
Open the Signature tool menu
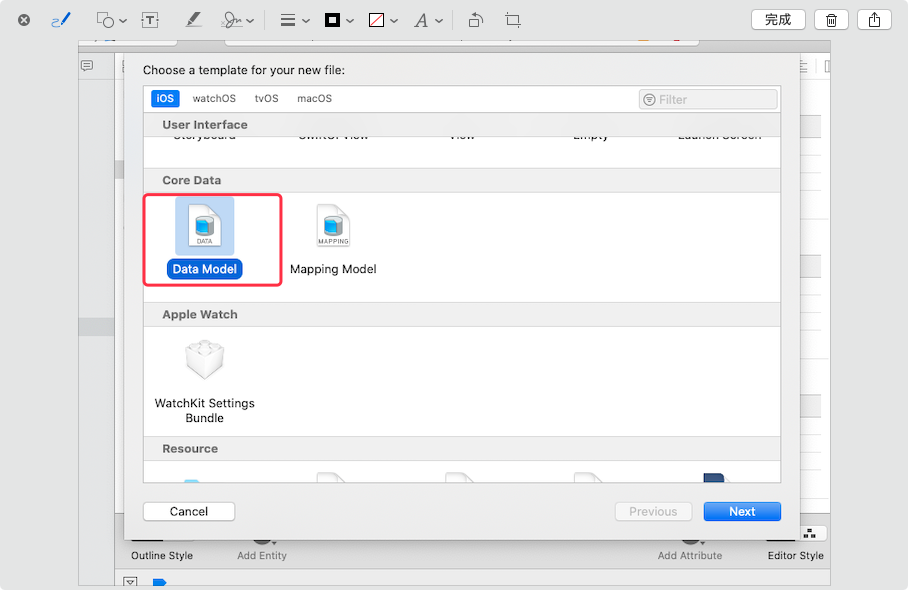tap(237, 20)
